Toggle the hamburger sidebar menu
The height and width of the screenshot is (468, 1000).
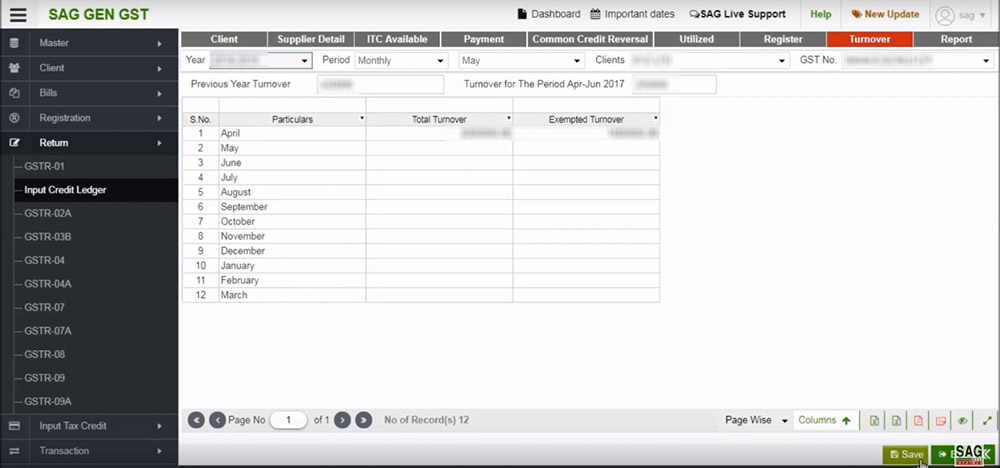[18, 14]
